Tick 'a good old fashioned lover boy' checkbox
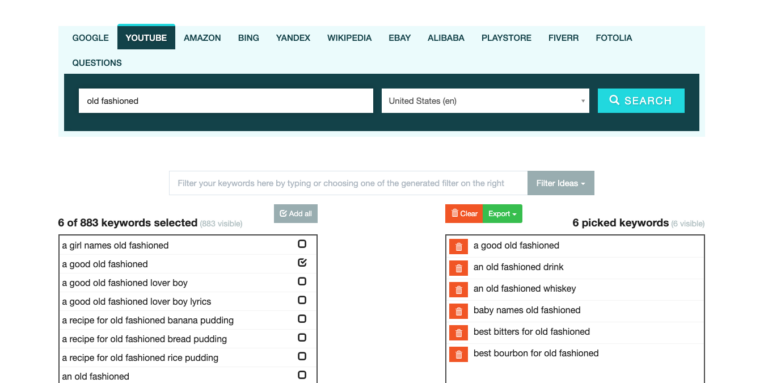The height and width of the screenshot is (383, 768). pyautogui.click(x=302, y=282)
